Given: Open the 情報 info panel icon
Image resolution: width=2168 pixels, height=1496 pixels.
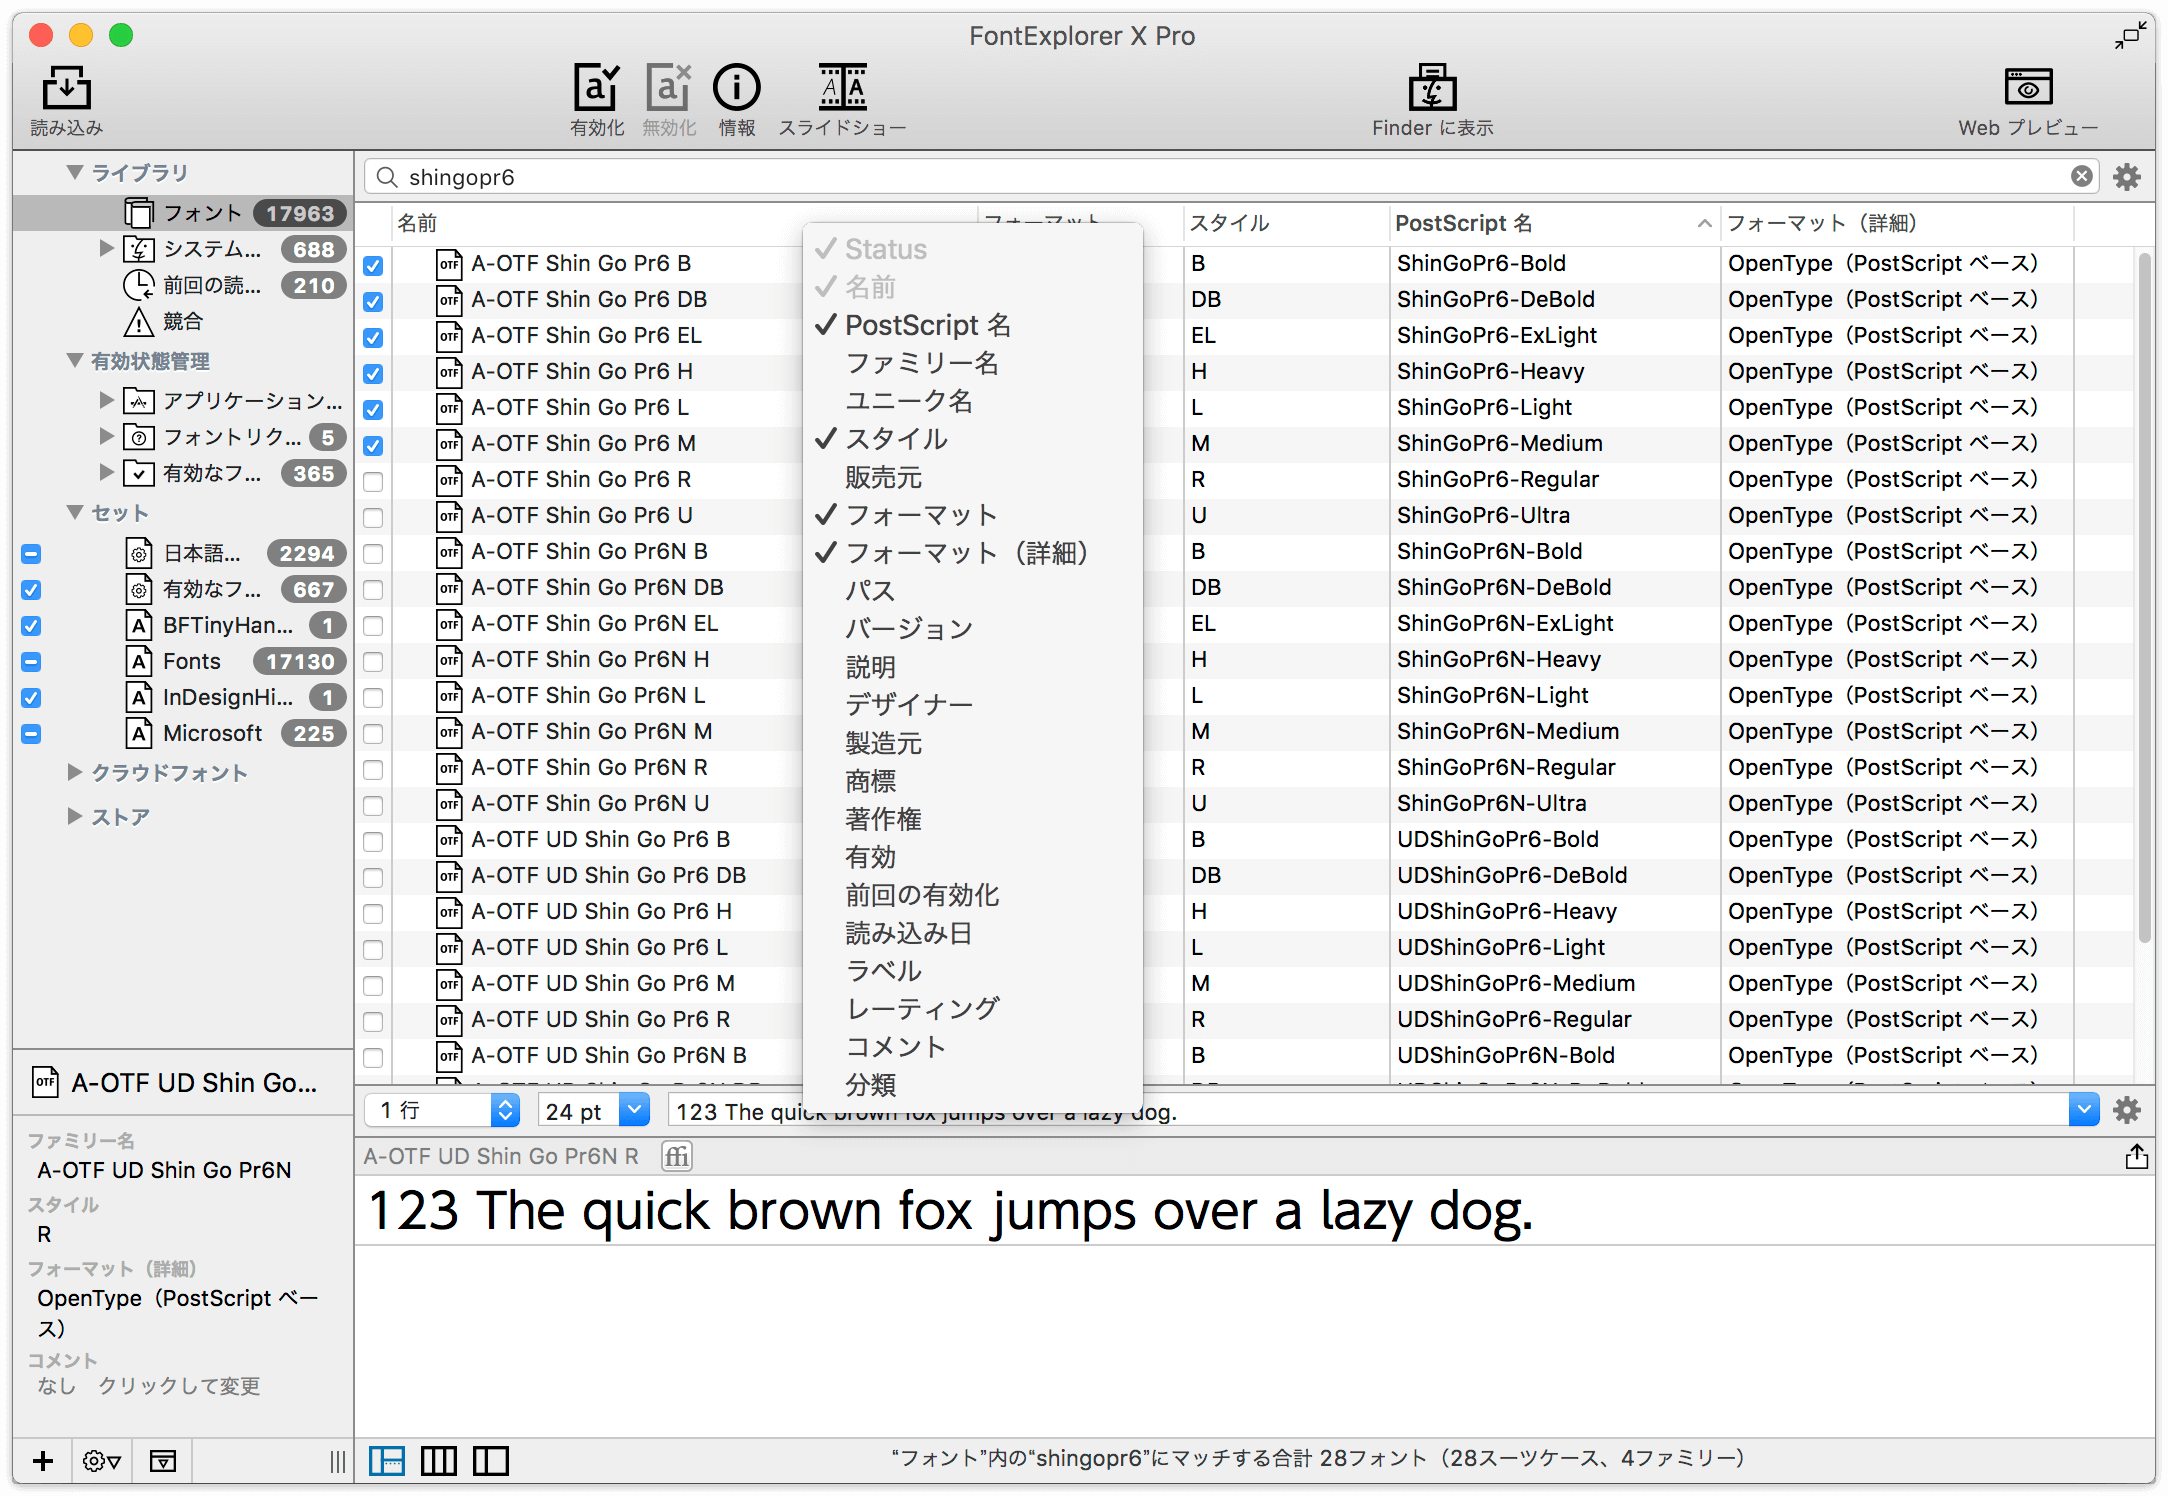Looking at the screenshot, I should (736, 88).
